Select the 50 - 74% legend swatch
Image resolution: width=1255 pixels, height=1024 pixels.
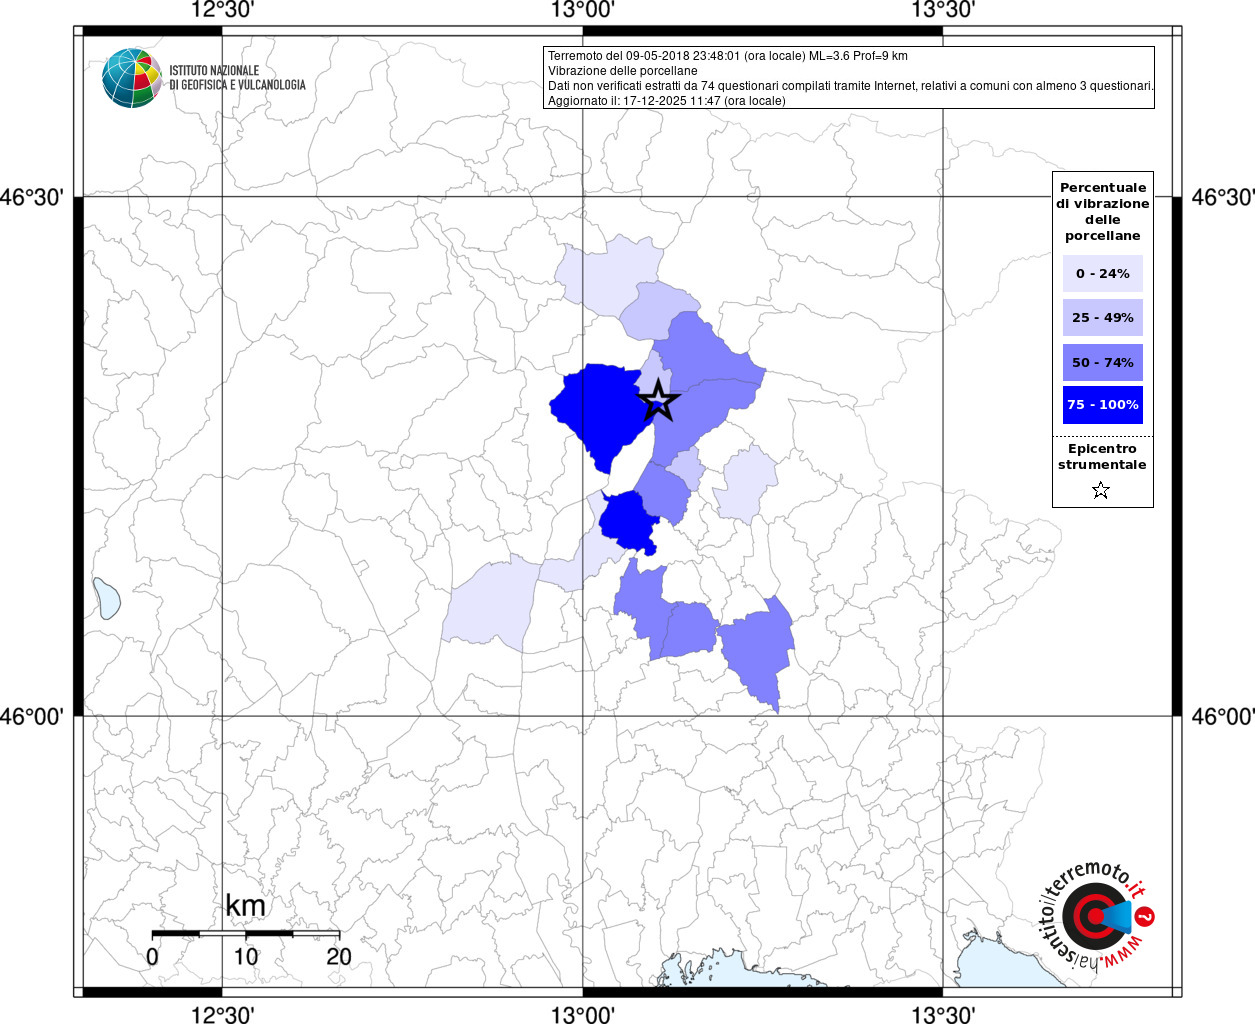1103,362
